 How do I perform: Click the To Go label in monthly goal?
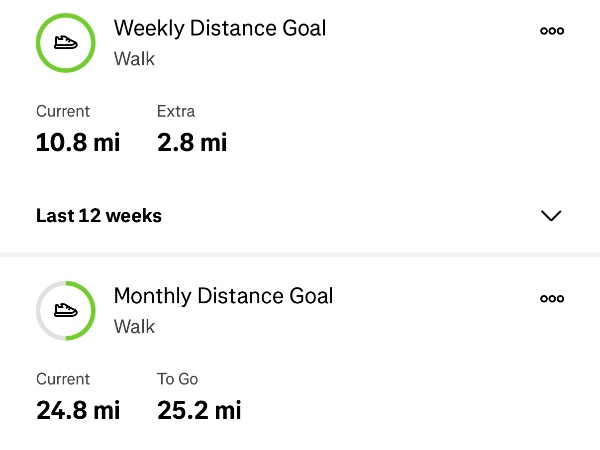click(178, 379)
